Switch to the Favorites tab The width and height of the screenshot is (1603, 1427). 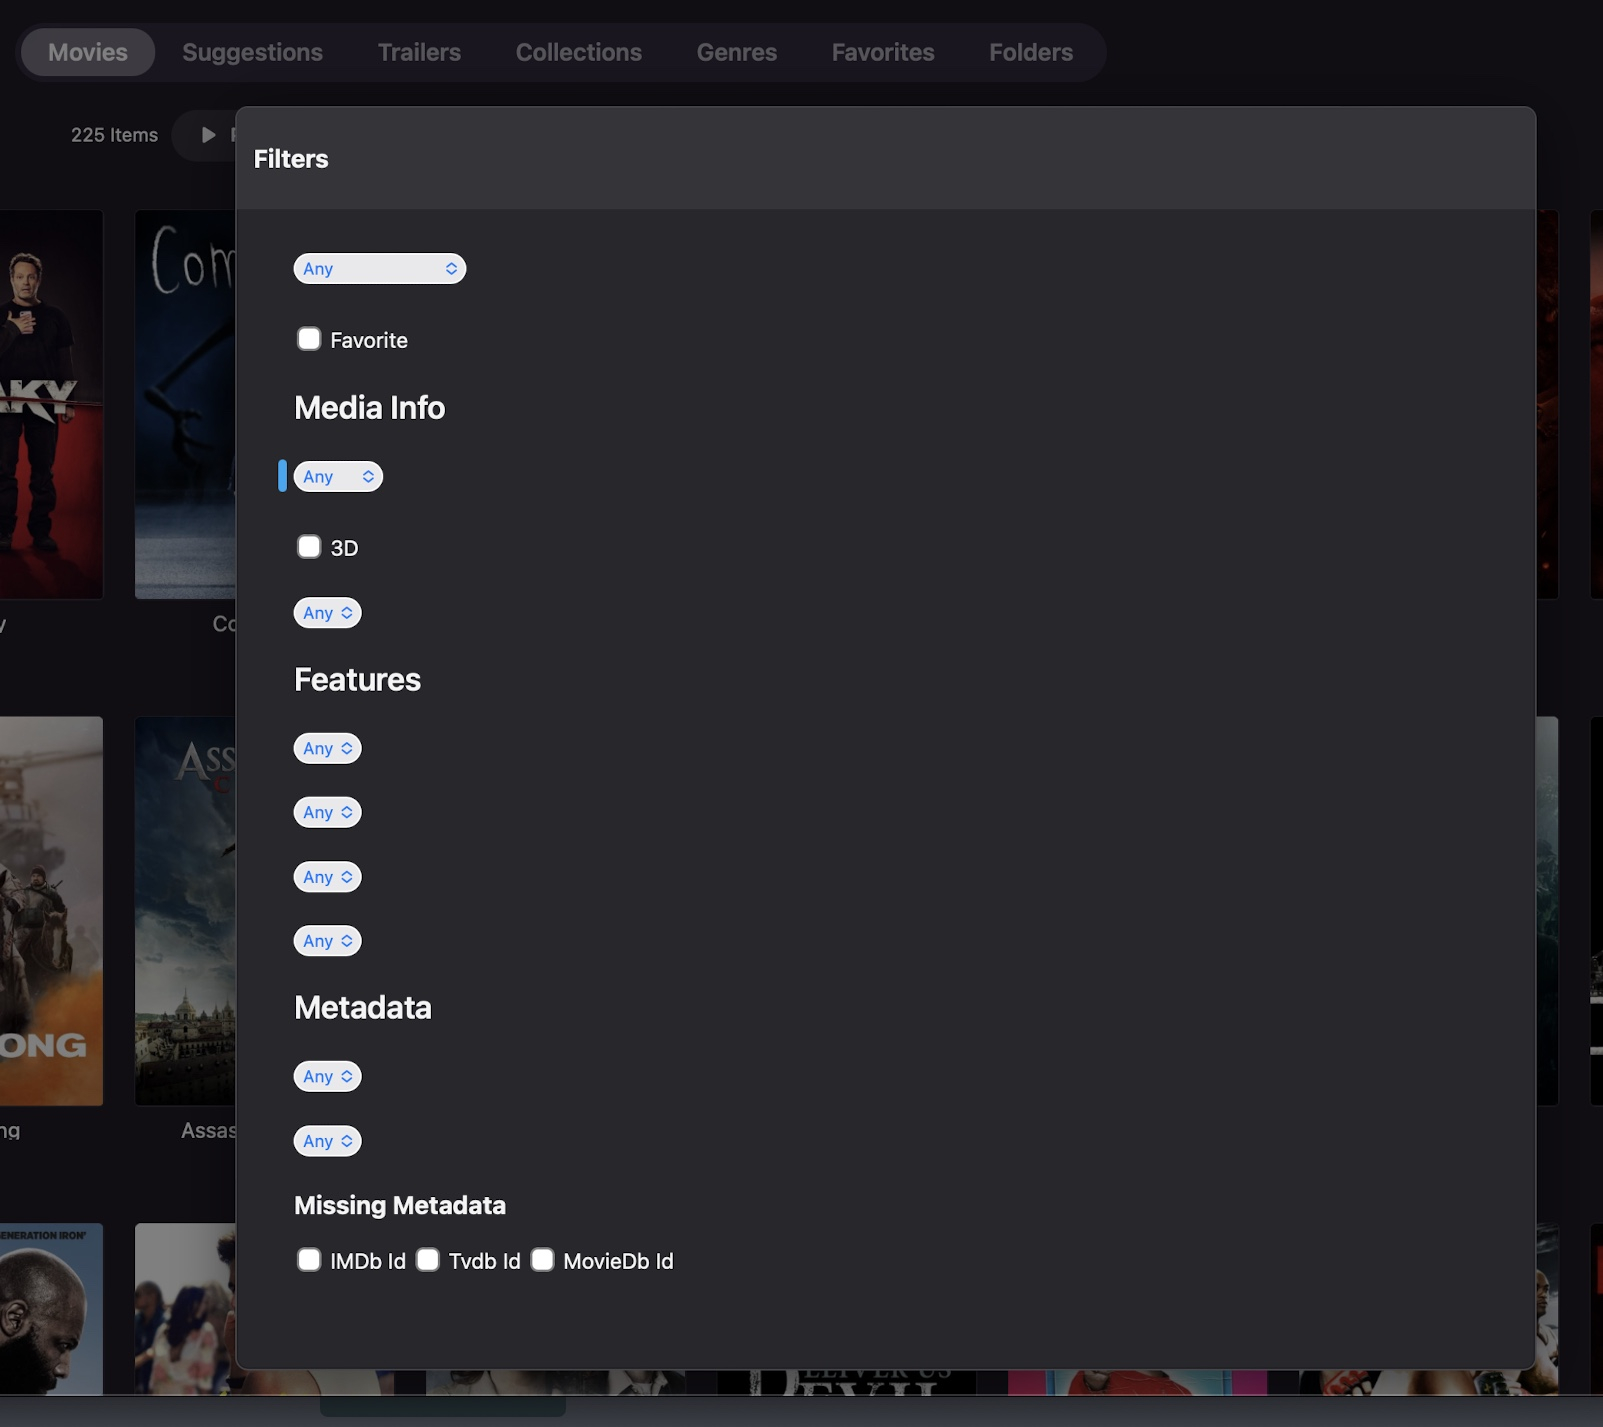pyautogui.click(x=883, y=52)
